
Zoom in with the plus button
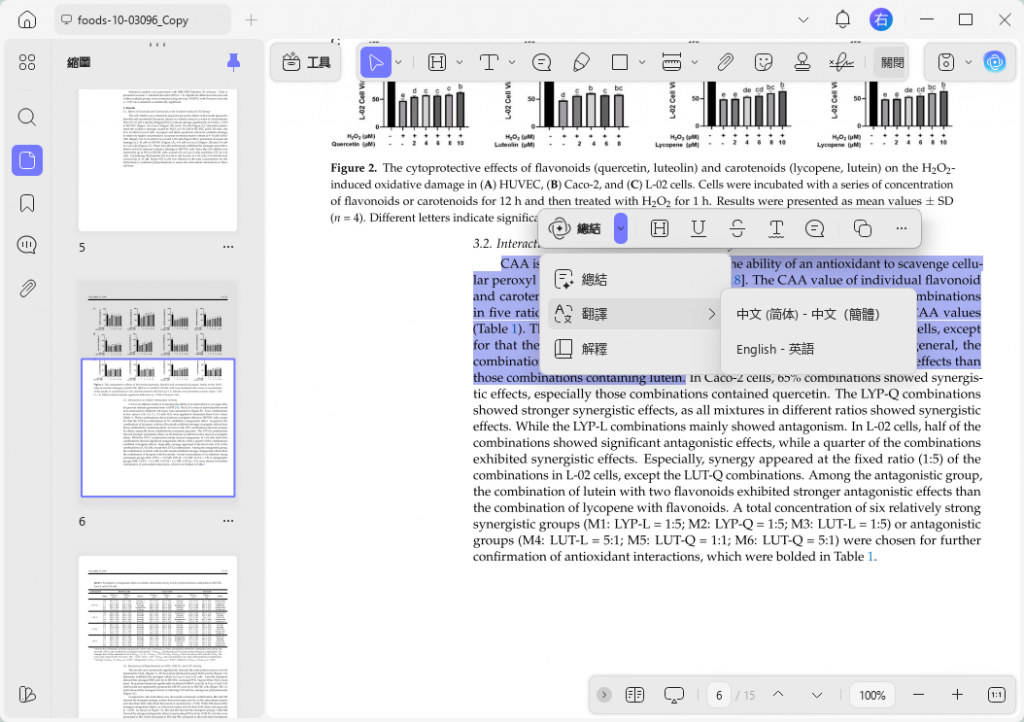pos(957,695)
